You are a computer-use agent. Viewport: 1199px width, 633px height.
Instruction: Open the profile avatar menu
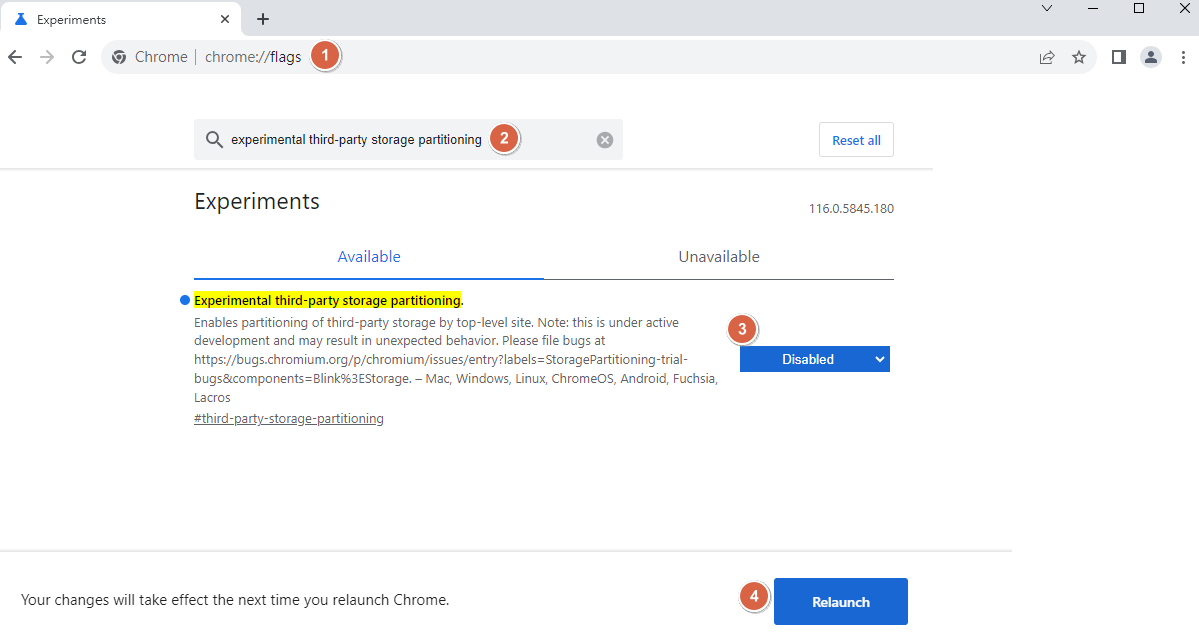tap(1151, 57)
